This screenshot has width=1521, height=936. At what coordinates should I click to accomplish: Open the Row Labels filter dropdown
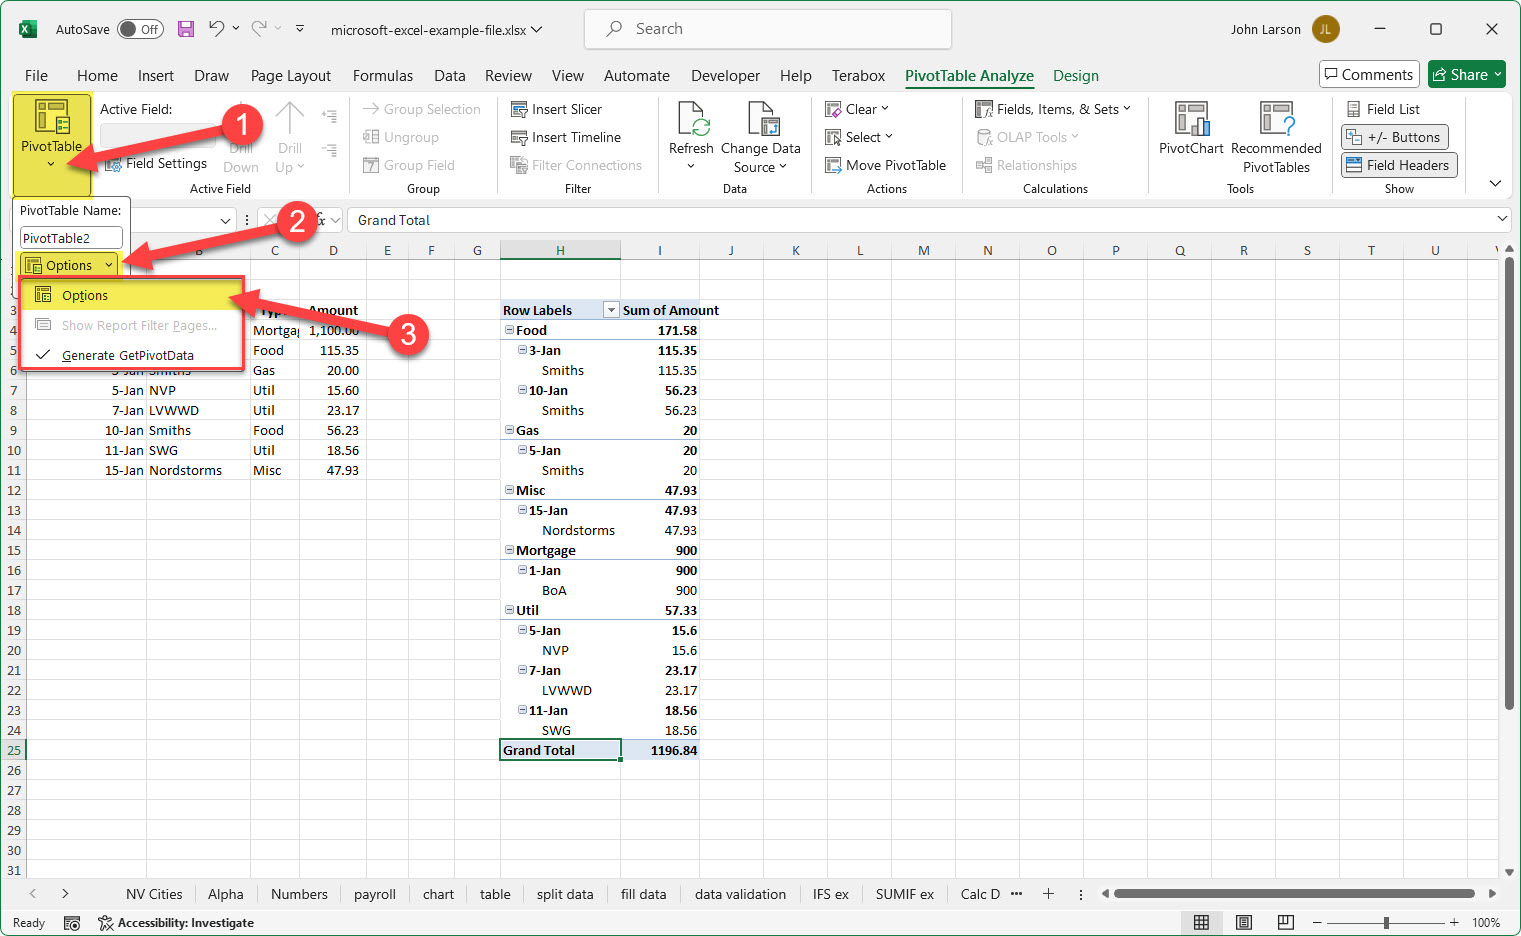[611, 309]
